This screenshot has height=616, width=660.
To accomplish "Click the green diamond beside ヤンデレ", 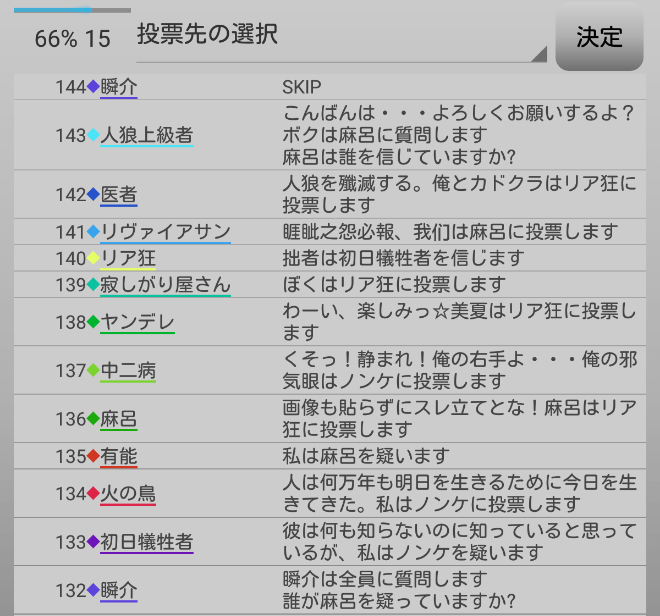I will [93, 322].
